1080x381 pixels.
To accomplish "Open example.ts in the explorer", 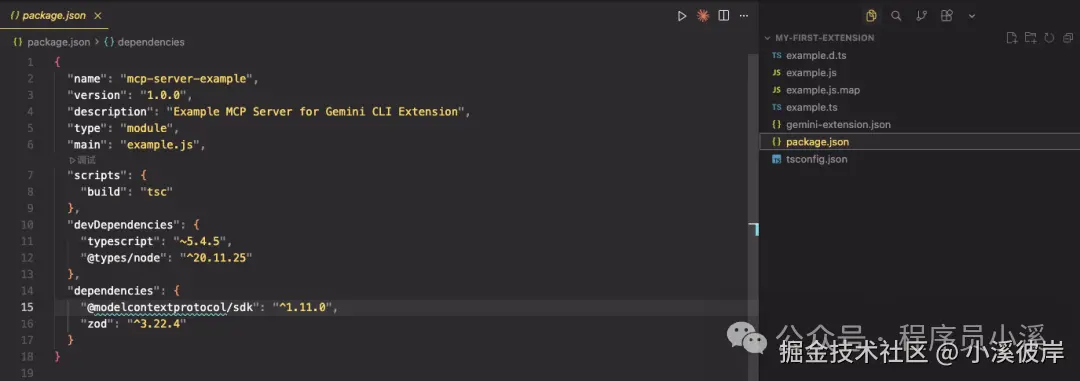I will pos(812,107).
